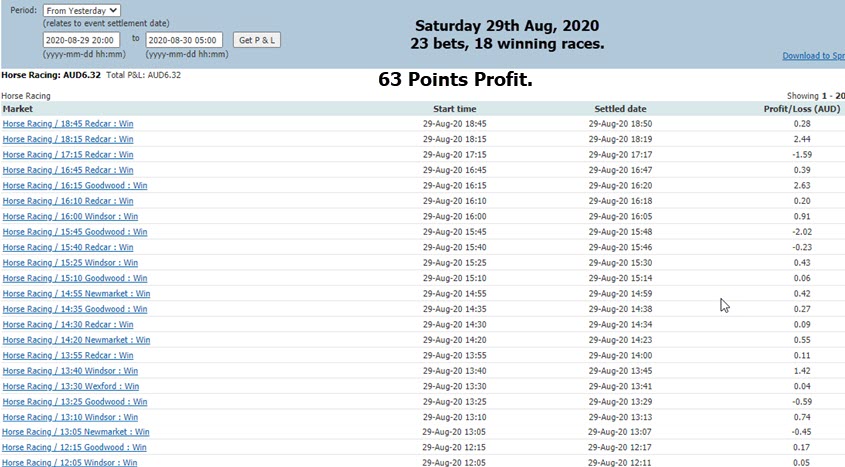Click the Start time column header

coord(454,109)
